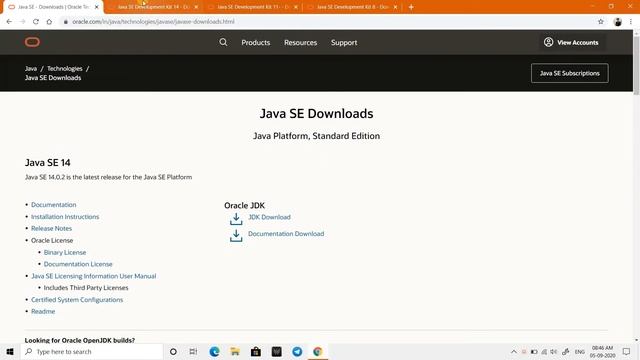Bookmark this page with the star icon

[x=600, y=22]
